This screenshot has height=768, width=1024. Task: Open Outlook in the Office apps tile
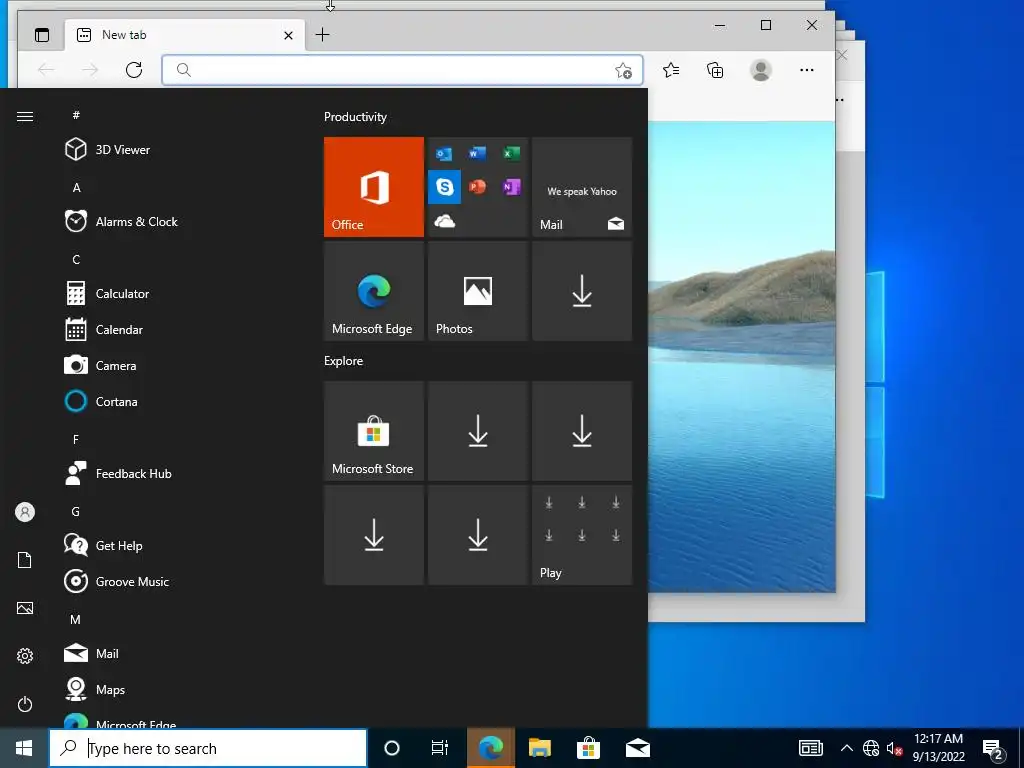point(444,153)
